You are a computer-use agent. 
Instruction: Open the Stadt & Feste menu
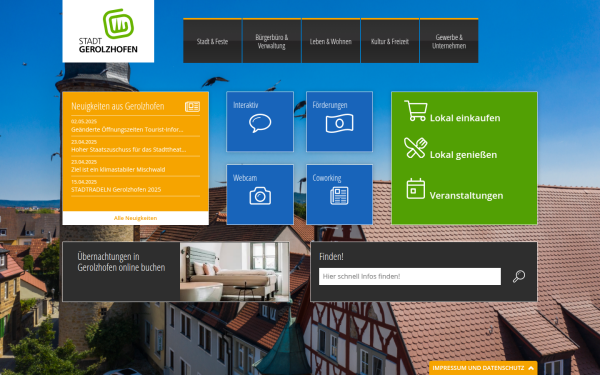click(x=212, y=41)
